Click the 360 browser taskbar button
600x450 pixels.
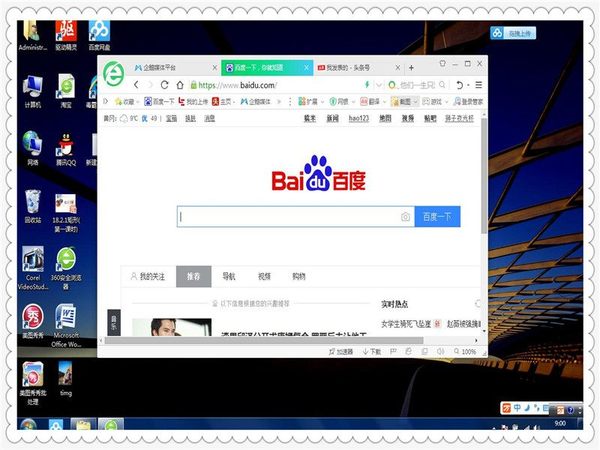tap(111, 424)
